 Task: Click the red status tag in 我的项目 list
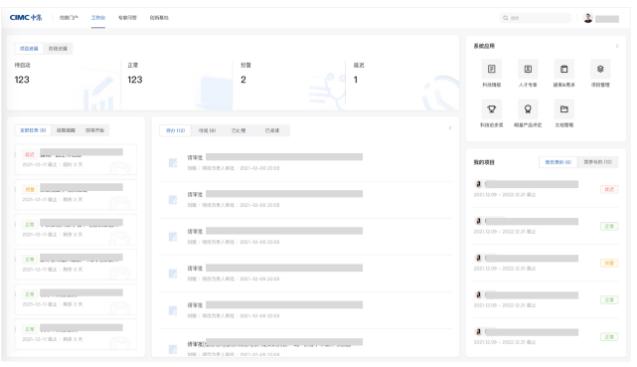pyautogui.click(x=609, y=189)
